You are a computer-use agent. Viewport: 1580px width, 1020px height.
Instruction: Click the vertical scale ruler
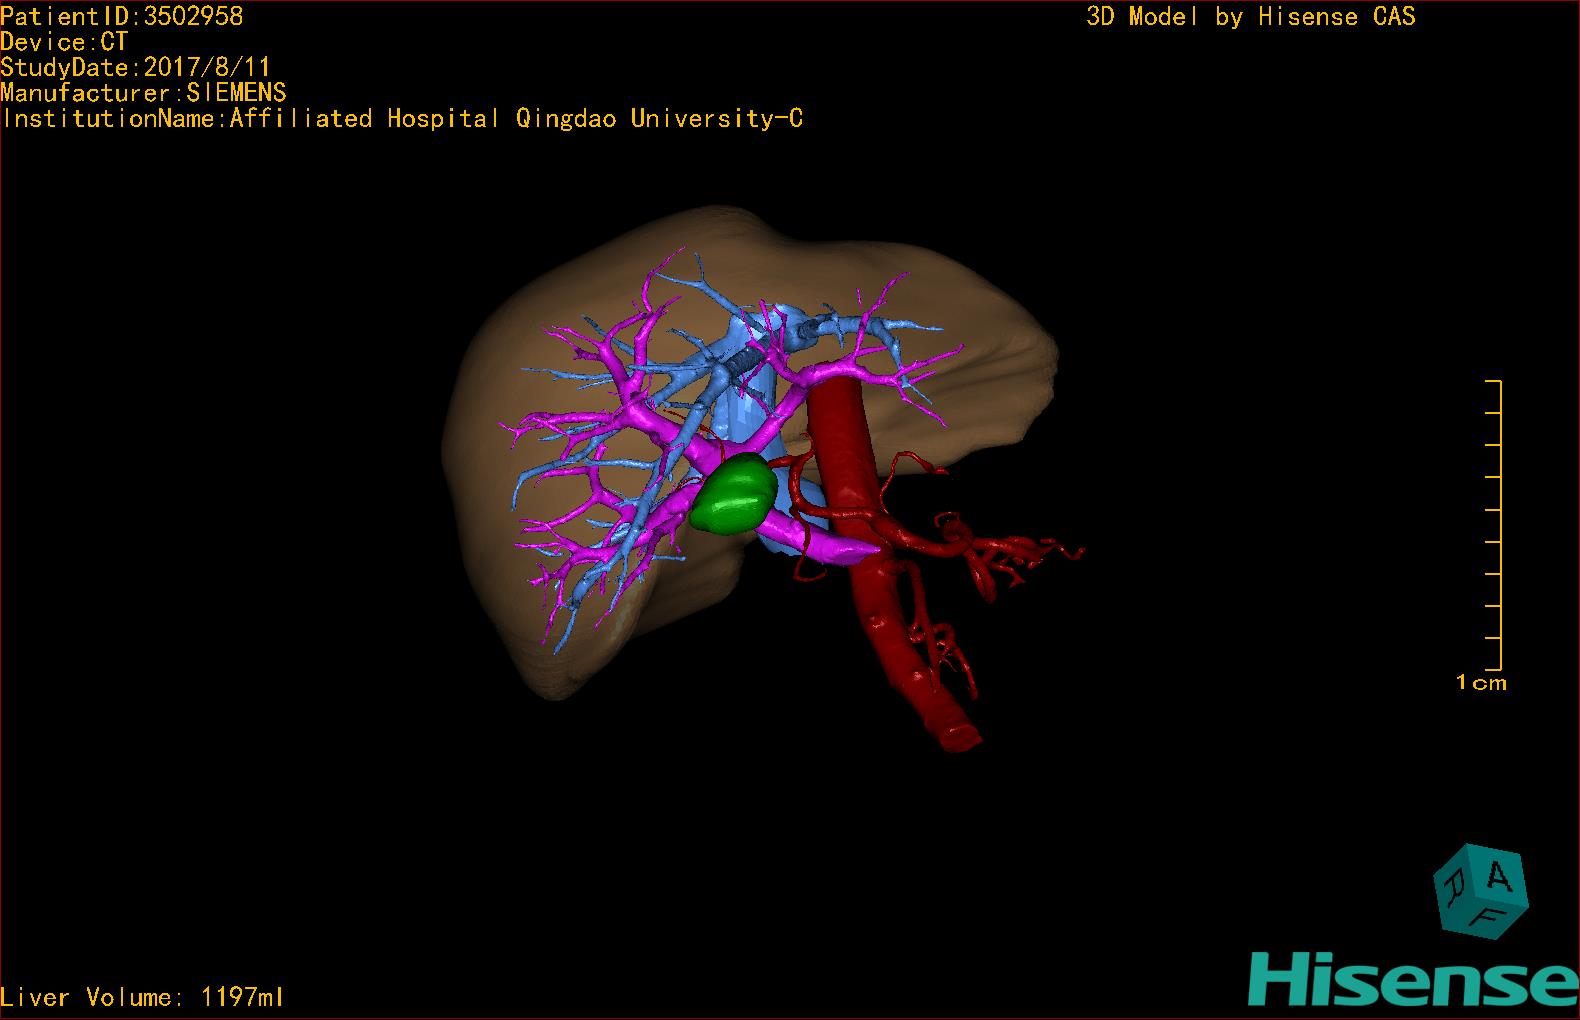point(1494,525)
